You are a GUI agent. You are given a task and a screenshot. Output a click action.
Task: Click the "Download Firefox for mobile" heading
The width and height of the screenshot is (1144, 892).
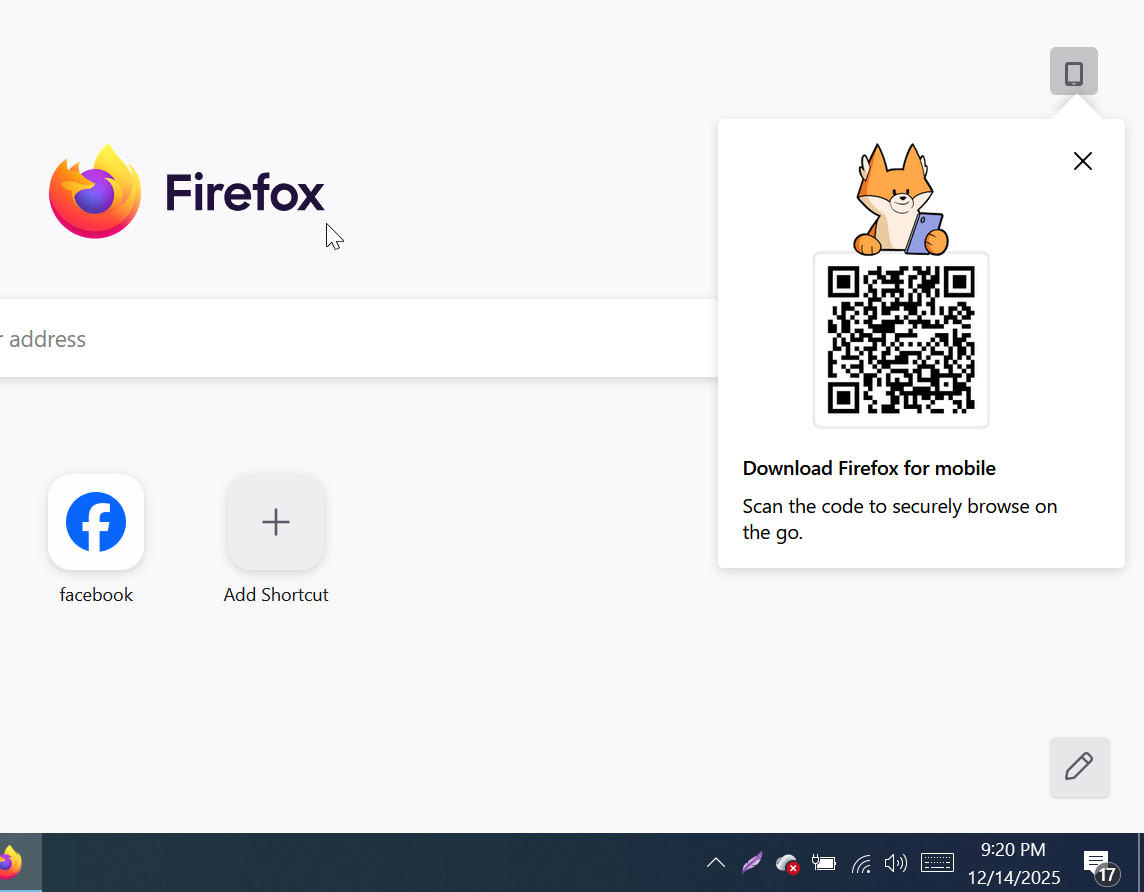[869, 468]
